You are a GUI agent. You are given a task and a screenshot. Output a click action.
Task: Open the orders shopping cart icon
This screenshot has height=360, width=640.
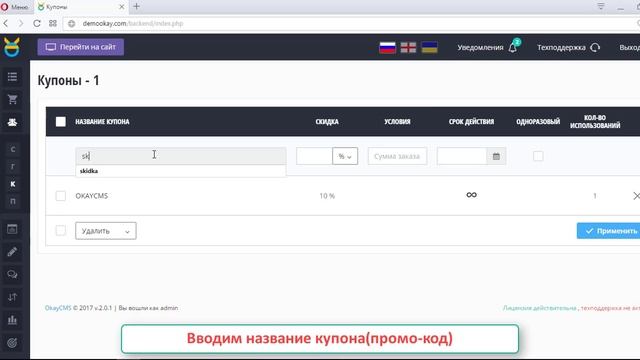point(12,99)
